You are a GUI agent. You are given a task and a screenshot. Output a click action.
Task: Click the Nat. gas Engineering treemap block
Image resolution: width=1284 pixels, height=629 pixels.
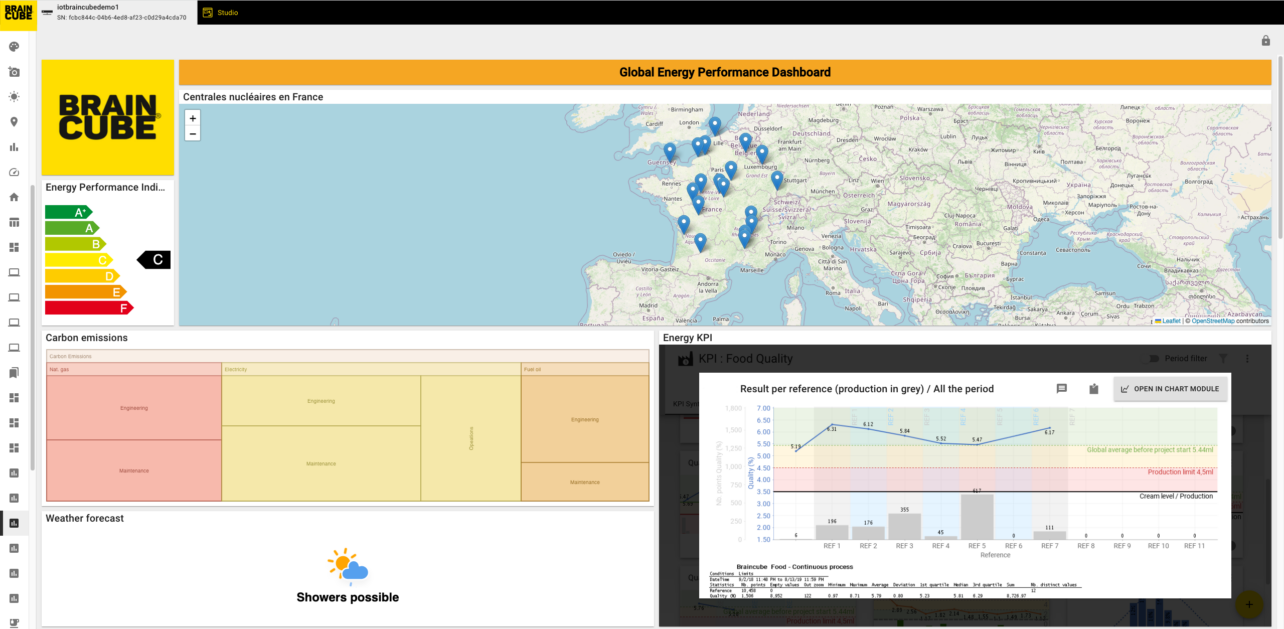point(134,408)
